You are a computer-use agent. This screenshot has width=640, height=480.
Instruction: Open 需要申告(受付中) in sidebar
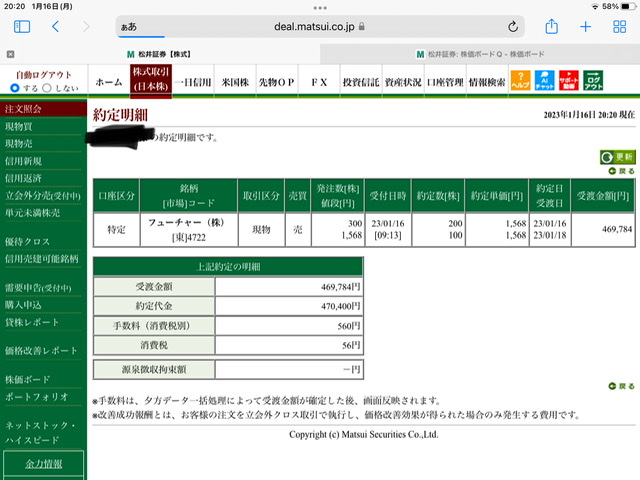pos(38,288)
